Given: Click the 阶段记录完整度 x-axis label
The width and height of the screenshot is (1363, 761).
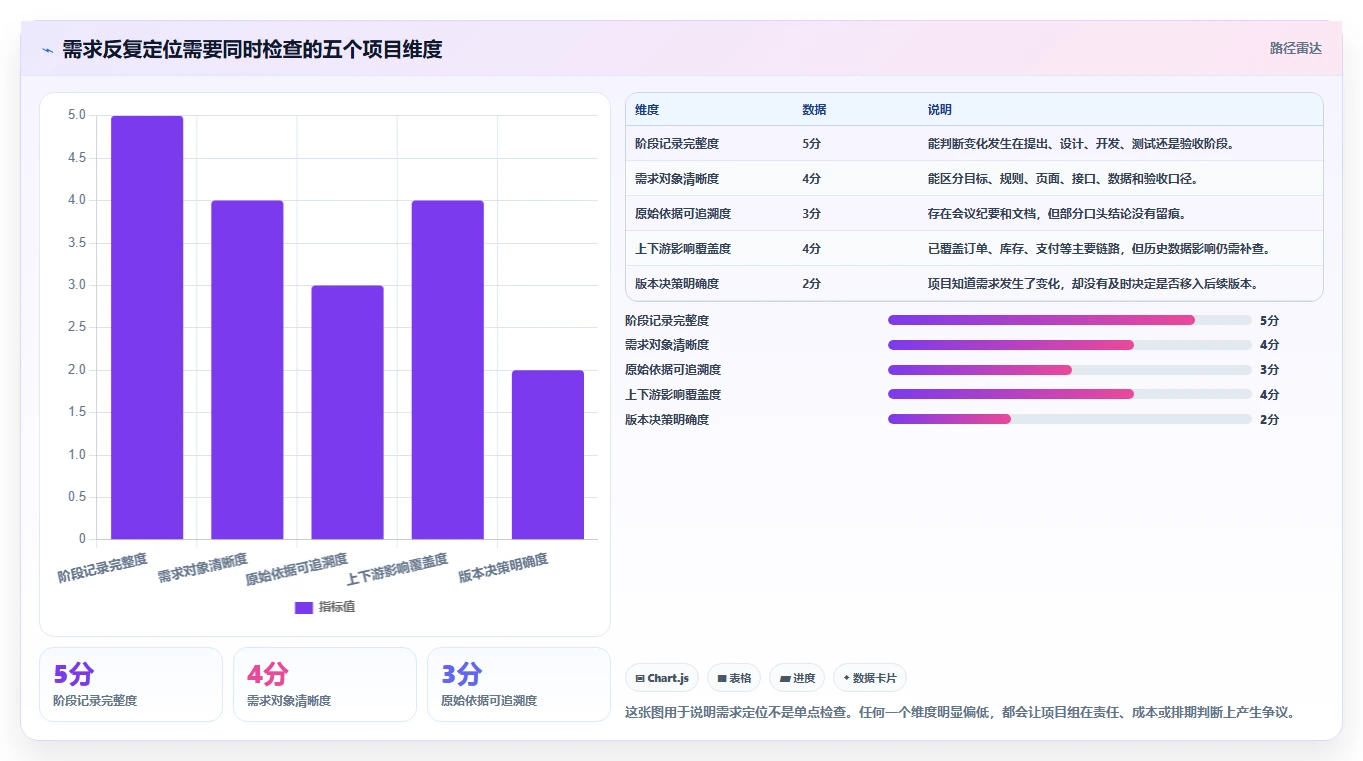Looking at the screenshot, I should 102,567.
